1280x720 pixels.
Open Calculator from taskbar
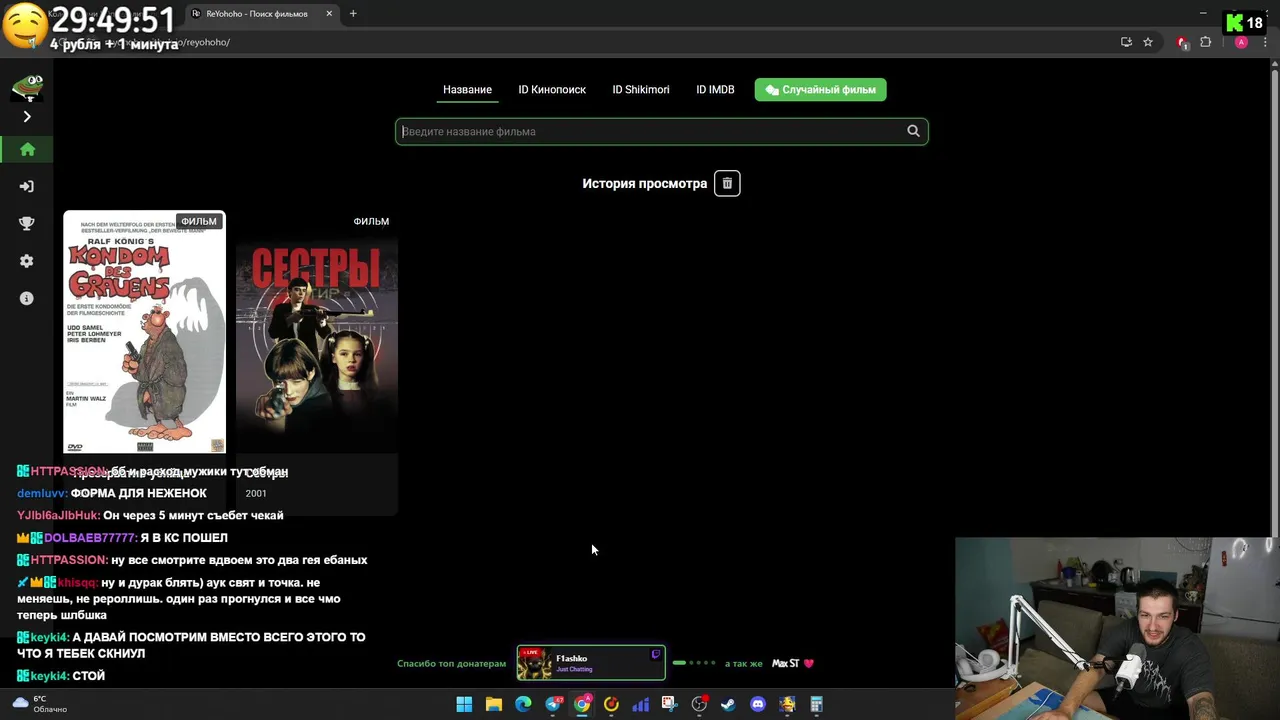[x=816, y=704]
